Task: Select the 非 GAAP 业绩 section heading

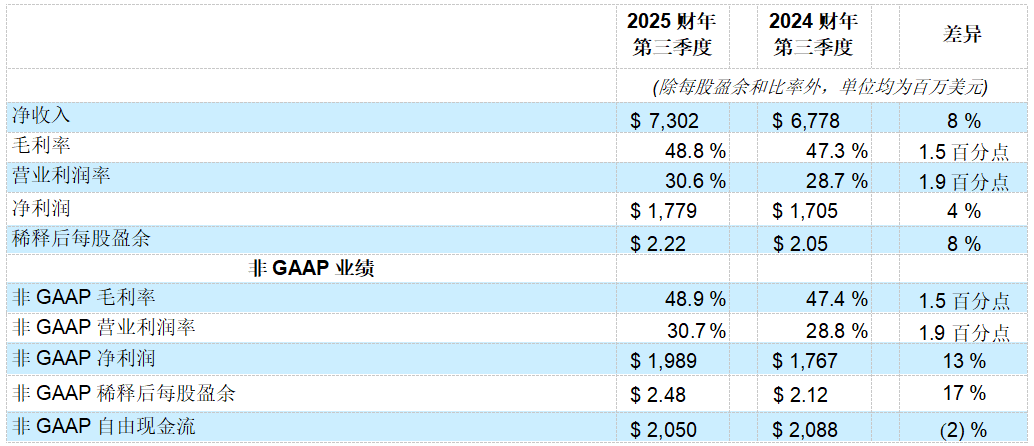Action: coord(310,268)
